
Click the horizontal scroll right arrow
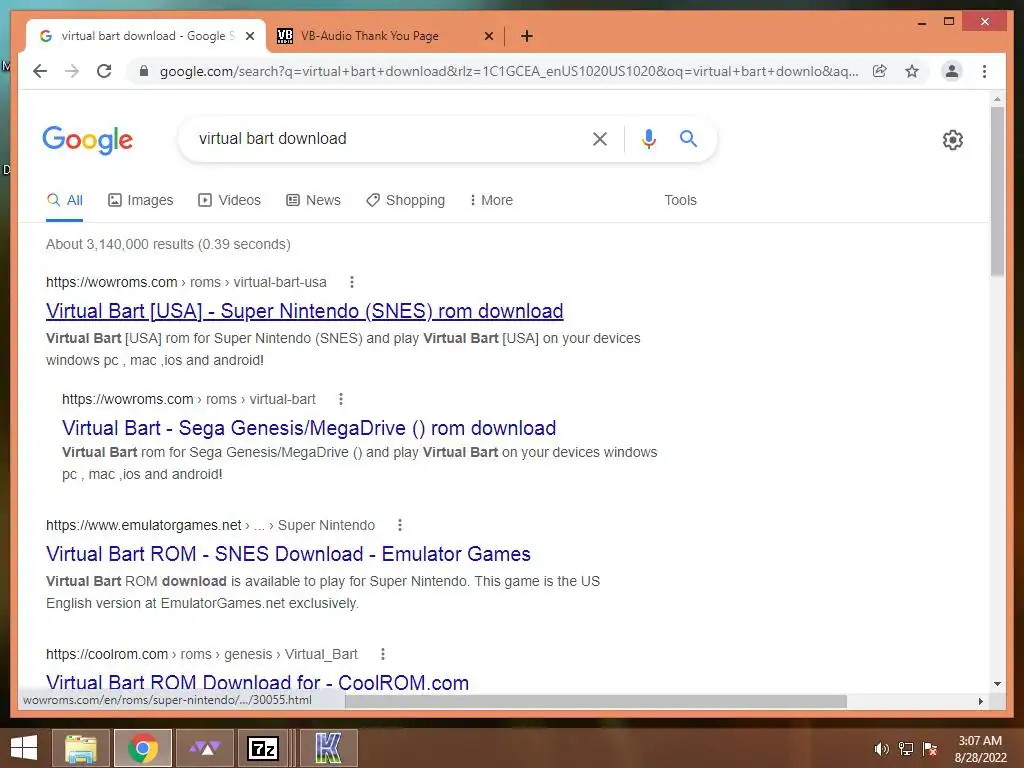pos(980,701)
